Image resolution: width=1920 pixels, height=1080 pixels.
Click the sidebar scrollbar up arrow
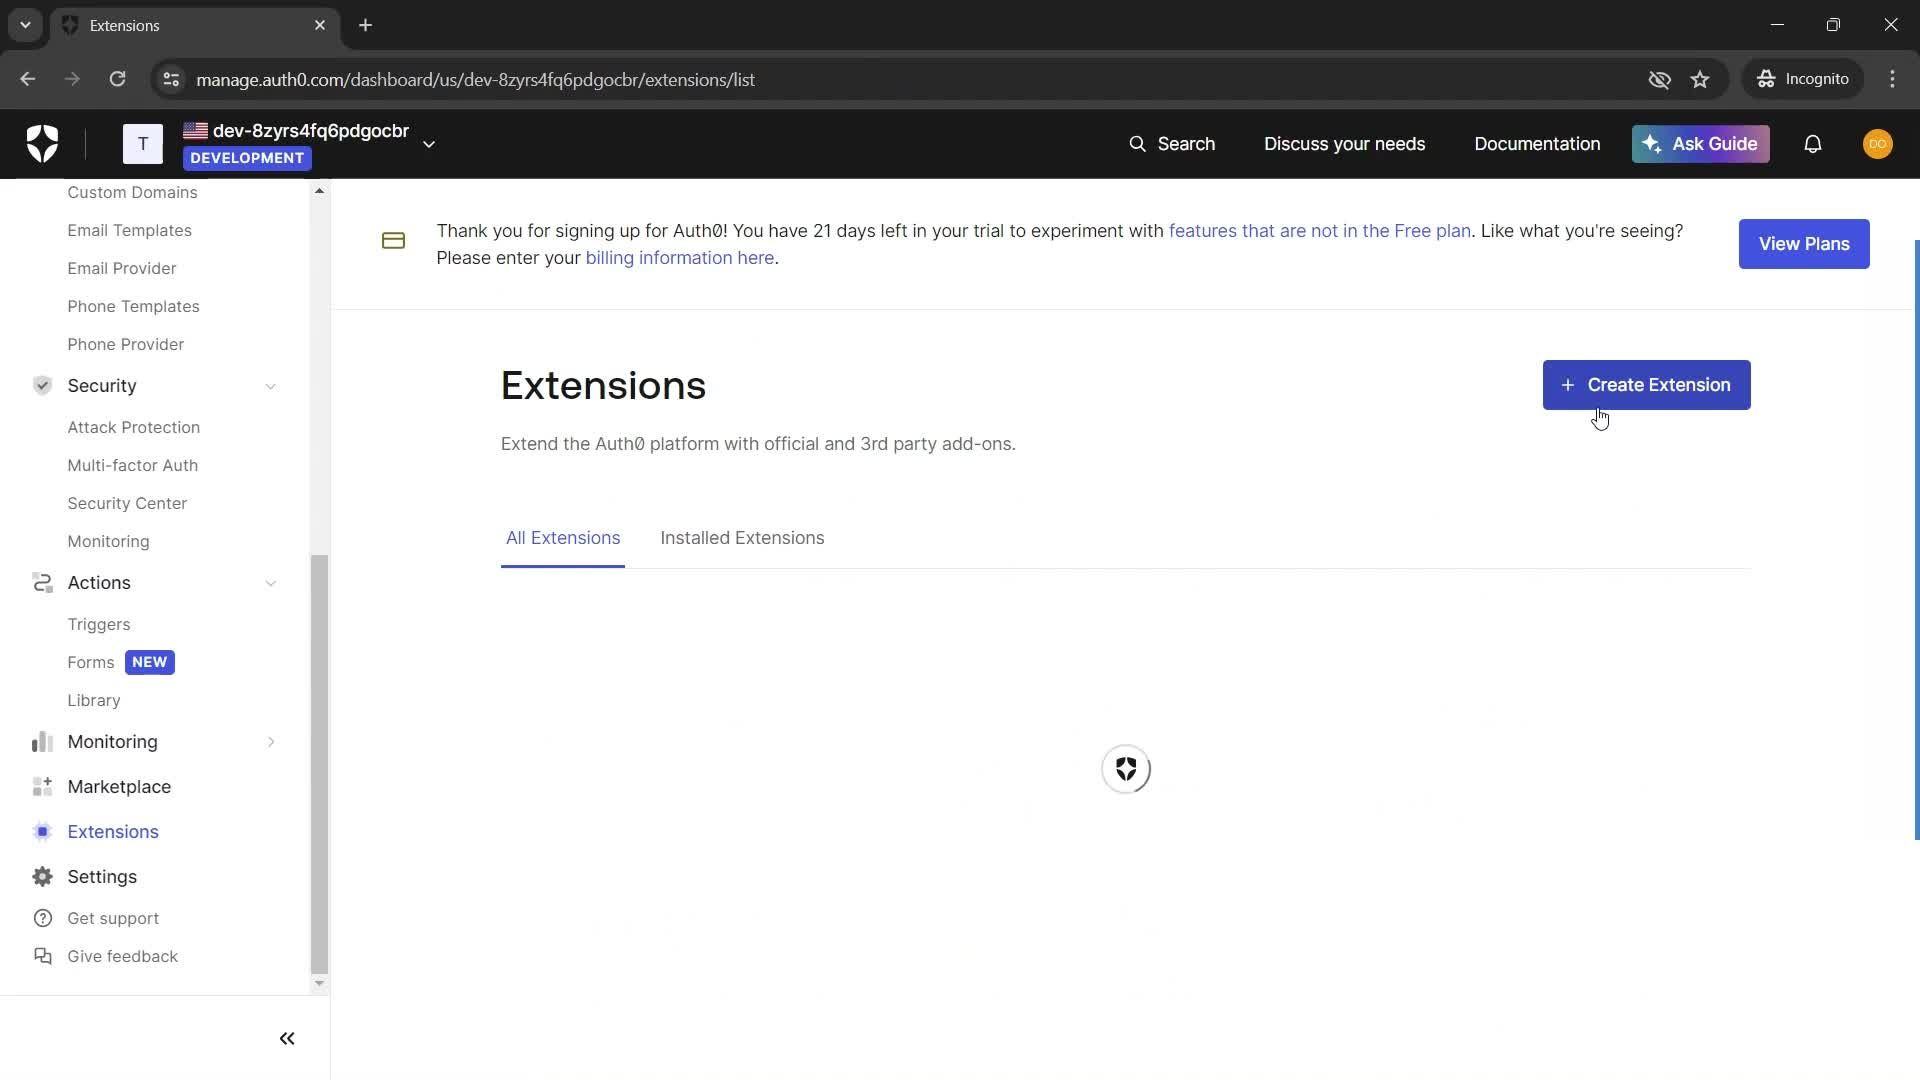pyautogui.click(x=319, y=191)
